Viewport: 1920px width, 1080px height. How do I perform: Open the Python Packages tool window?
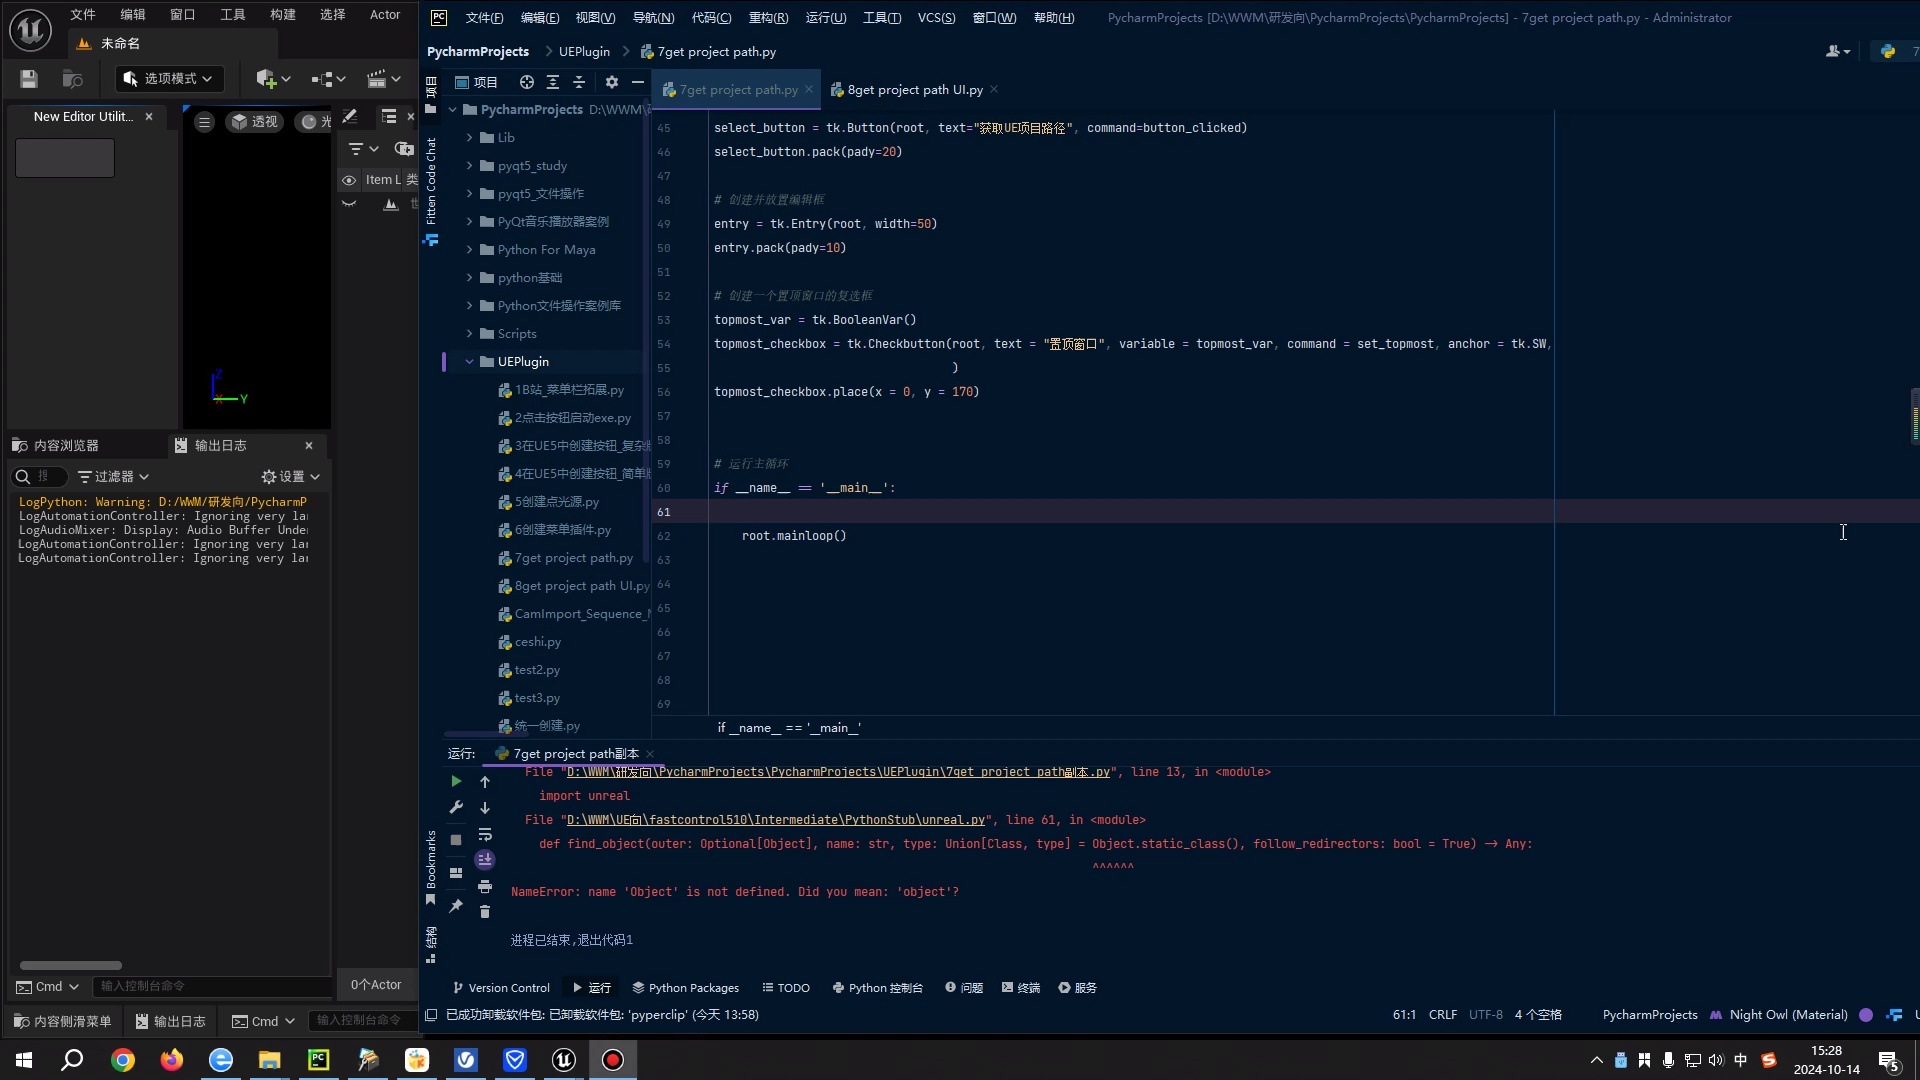[685, 988]
